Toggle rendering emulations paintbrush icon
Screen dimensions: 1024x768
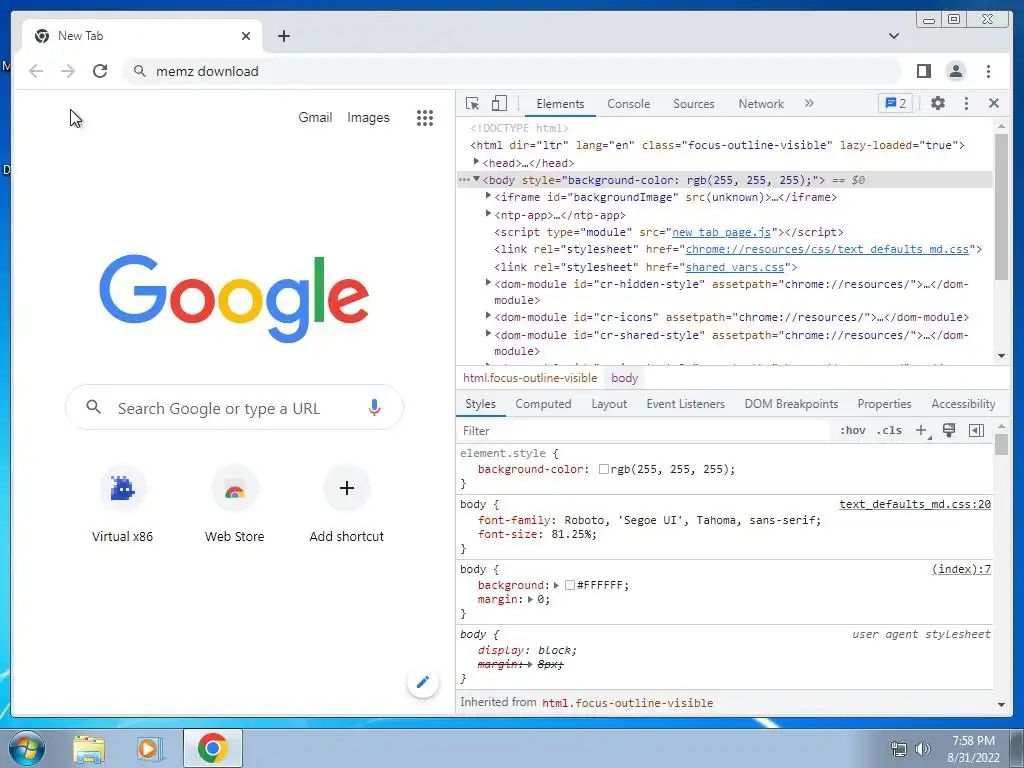point(949,430)
